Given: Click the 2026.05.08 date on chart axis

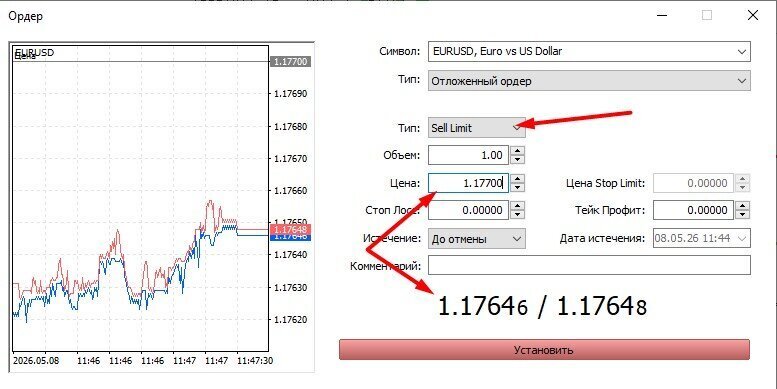Looking at the screenshot, I should coord(36,361).
